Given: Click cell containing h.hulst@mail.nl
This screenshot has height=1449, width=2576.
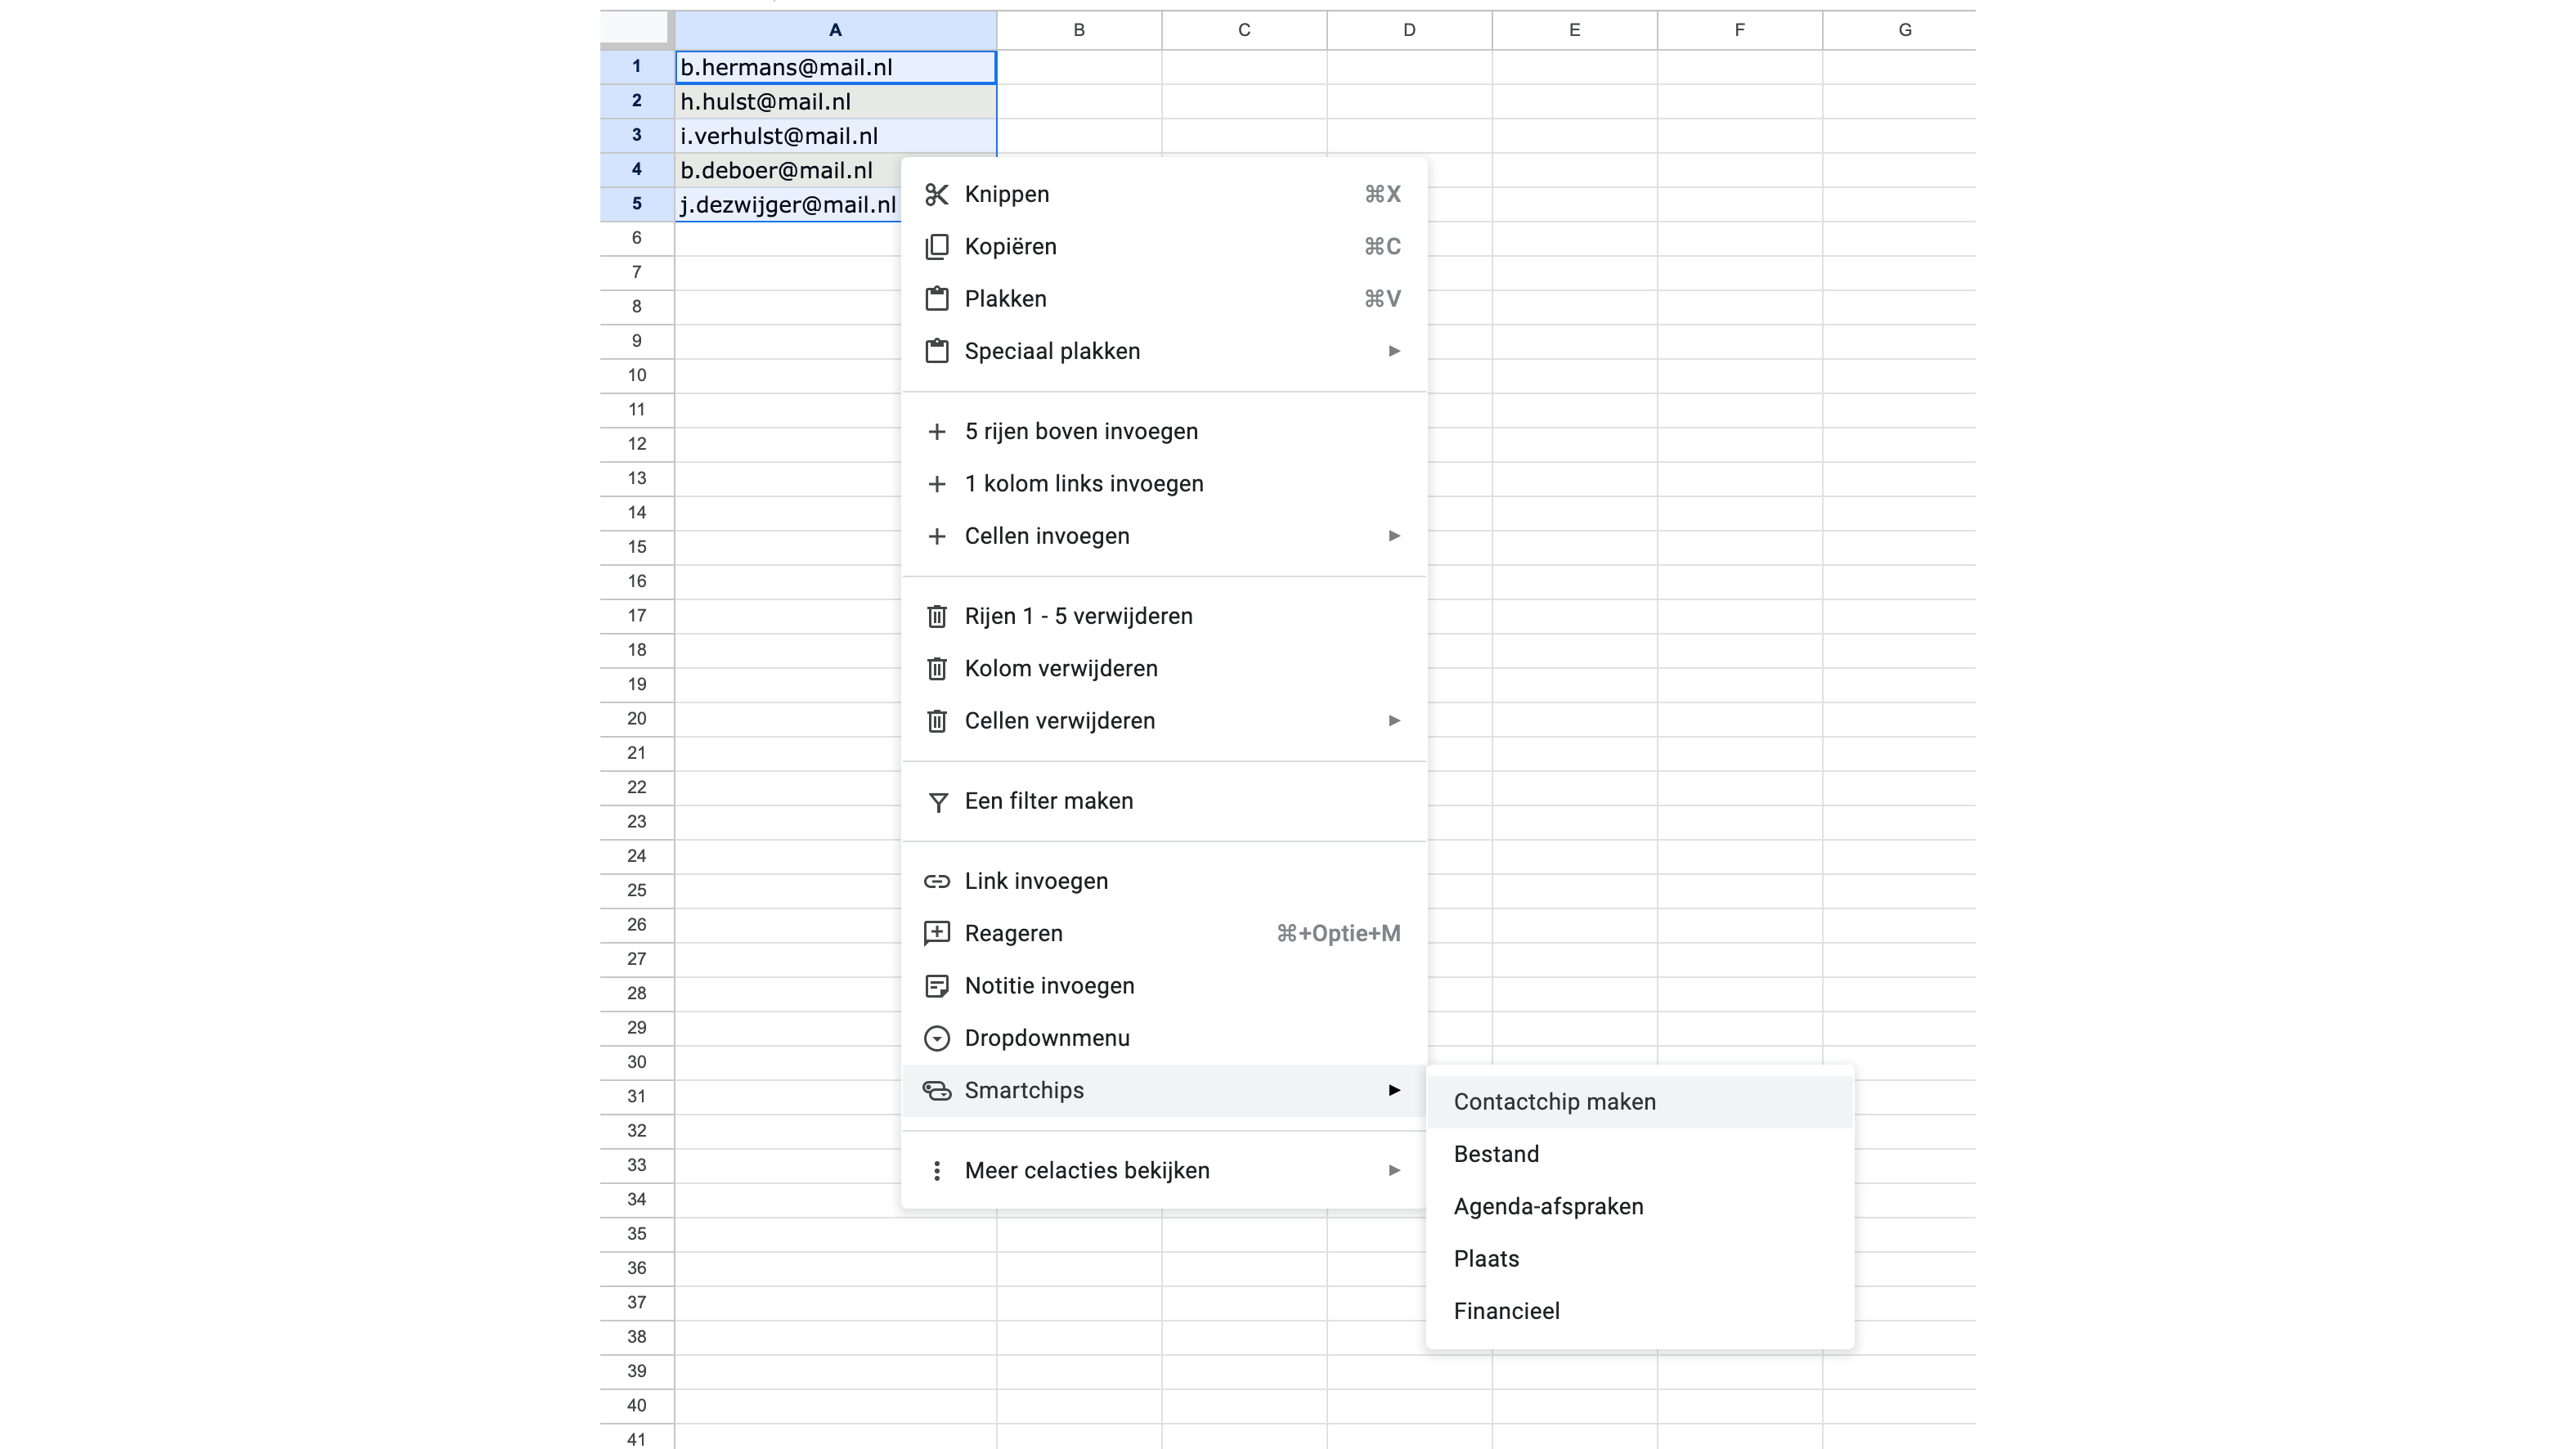Looking at the screenshot, I should [765, 102].
